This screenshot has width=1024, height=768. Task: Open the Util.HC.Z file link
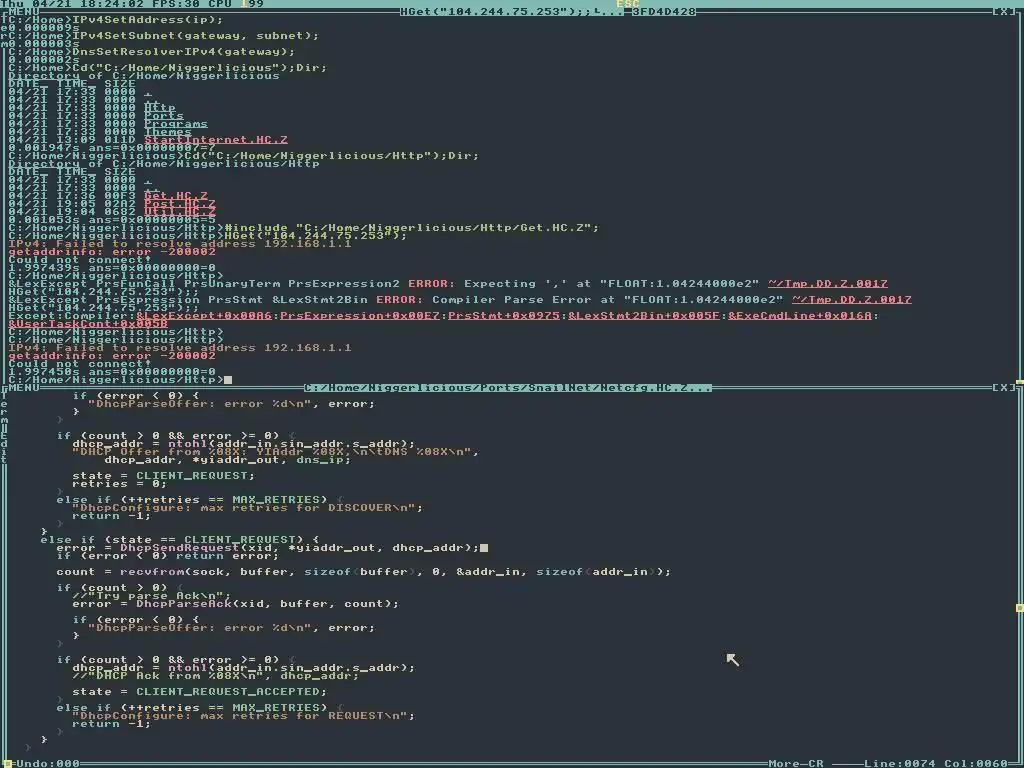(180, 212)
